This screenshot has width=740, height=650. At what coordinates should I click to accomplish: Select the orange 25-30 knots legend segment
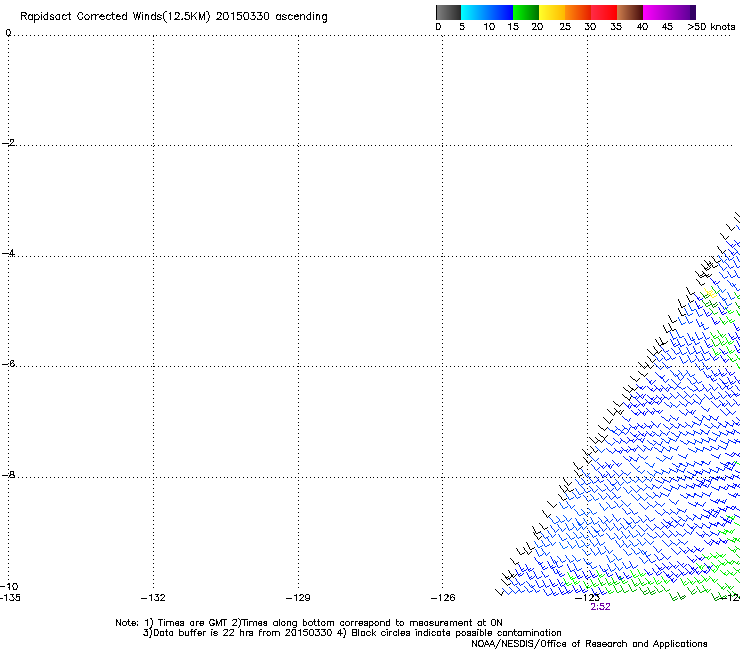[578, 12]
